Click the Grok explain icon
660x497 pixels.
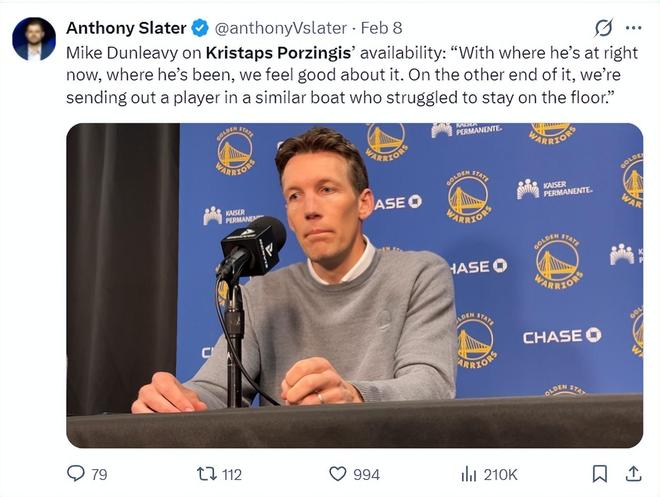coord(603,27)
